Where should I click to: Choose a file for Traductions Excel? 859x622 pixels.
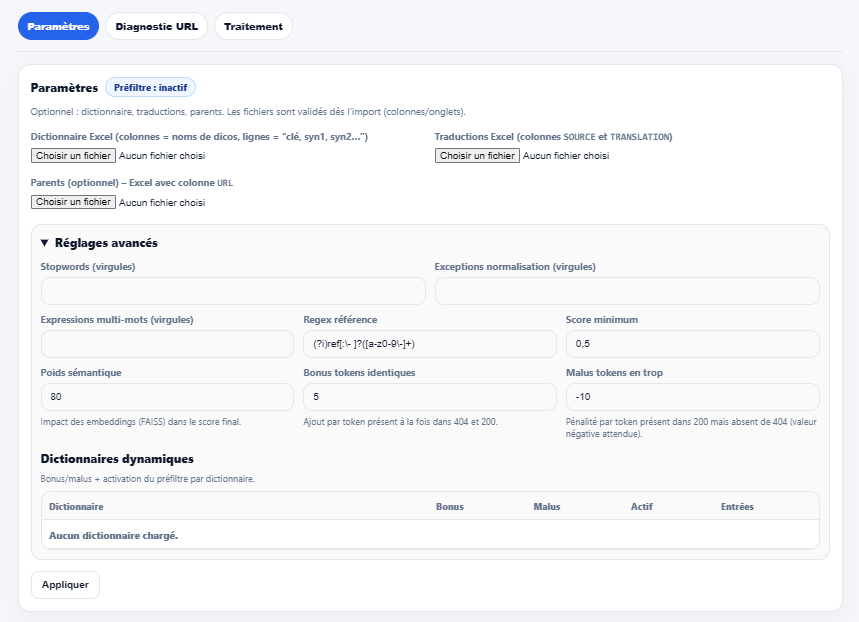point(477,156)
